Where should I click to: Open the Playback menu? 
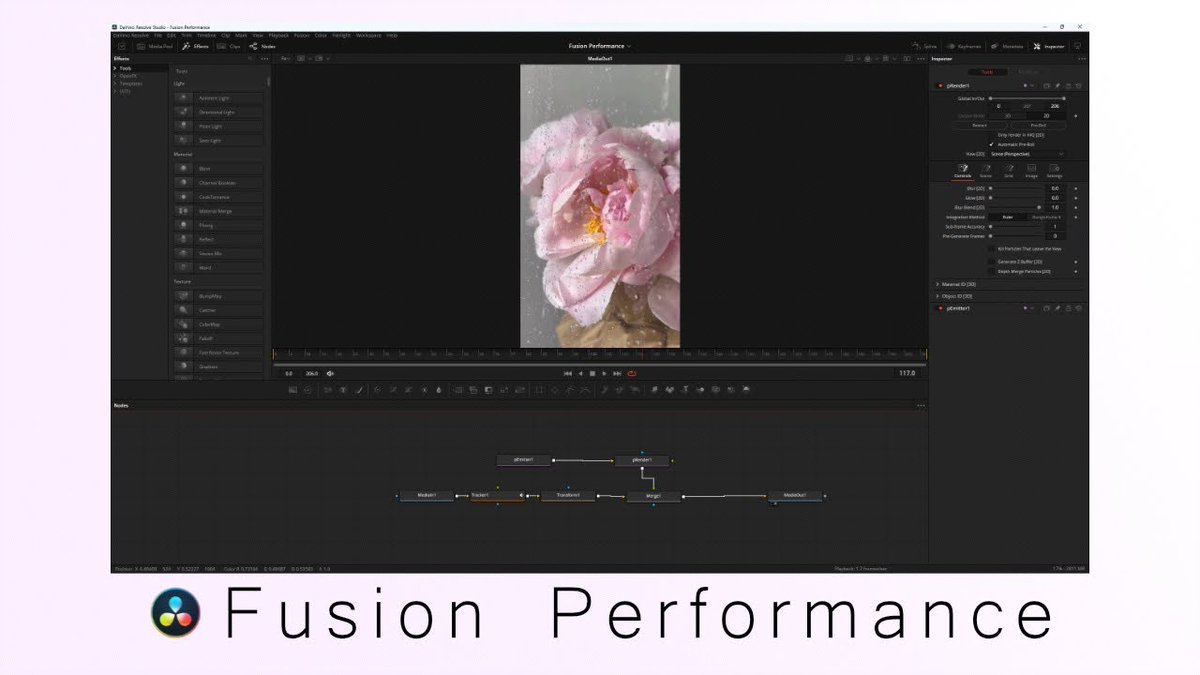[278, 35]
